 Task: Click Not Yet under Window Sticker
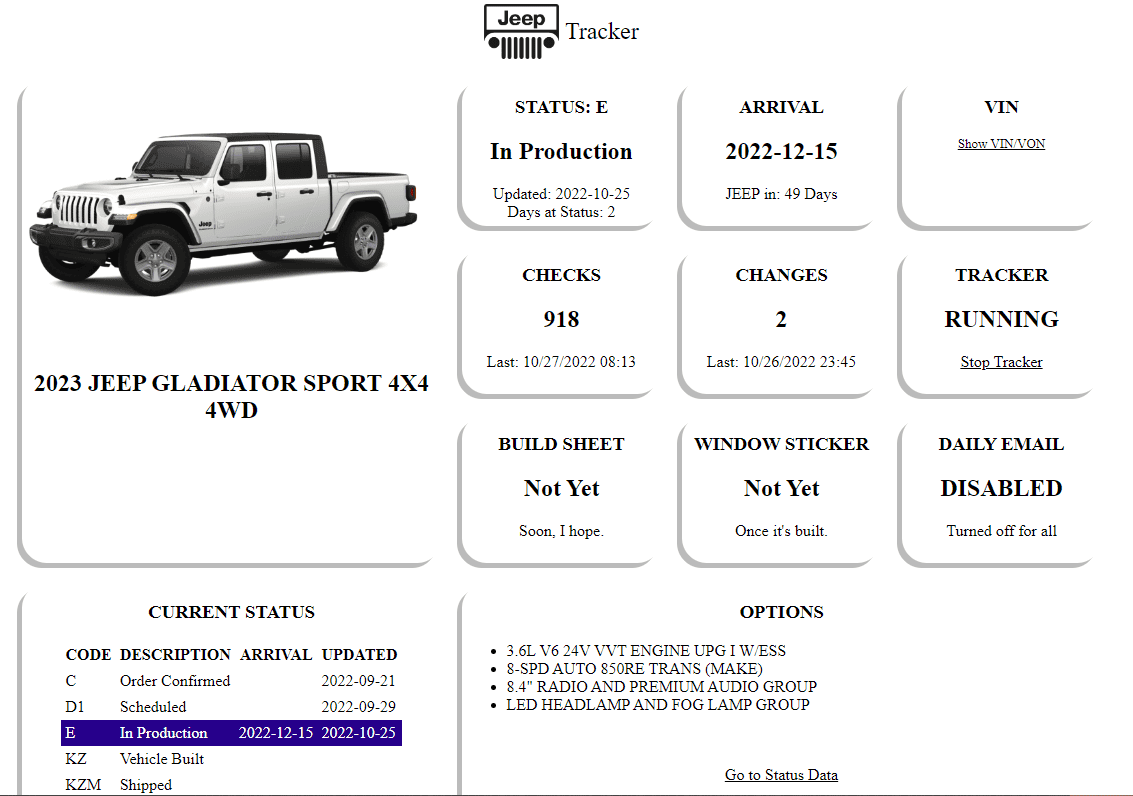tap(781, 488)
